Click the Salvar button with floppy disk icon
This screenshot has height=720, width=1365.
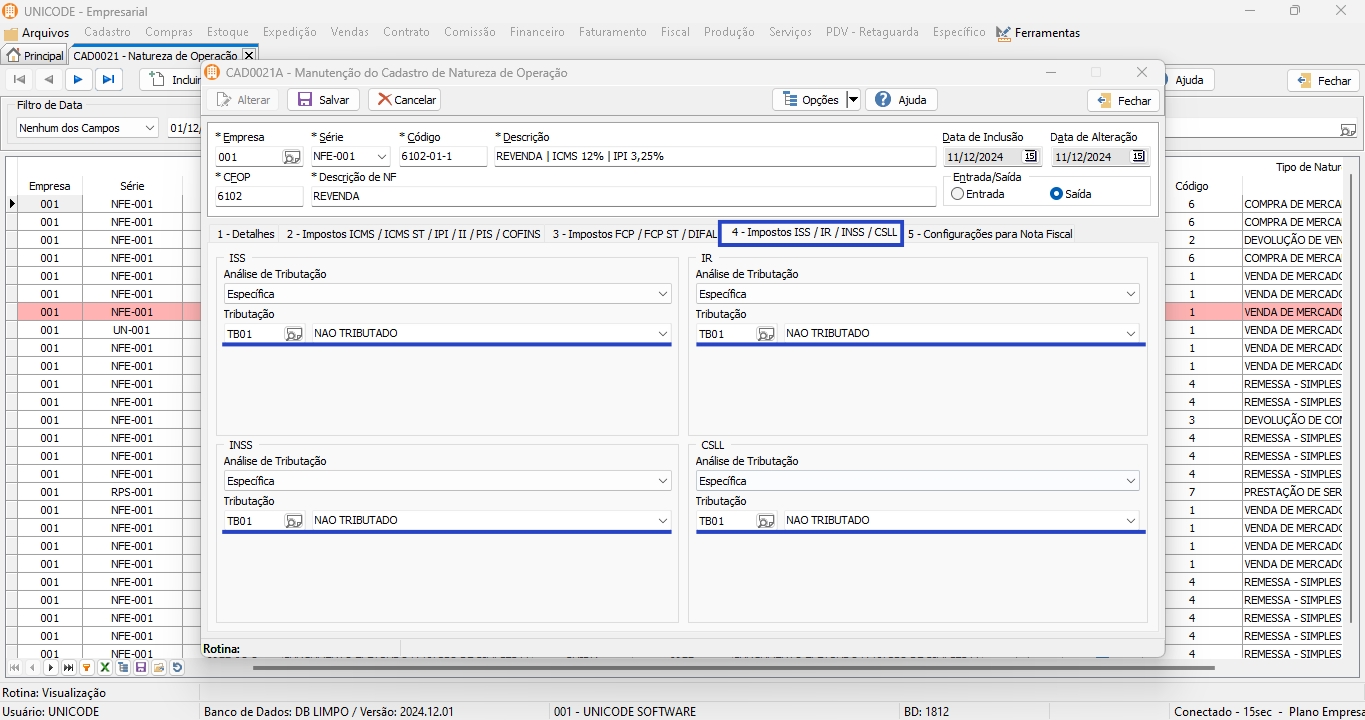tap(324, 100)
